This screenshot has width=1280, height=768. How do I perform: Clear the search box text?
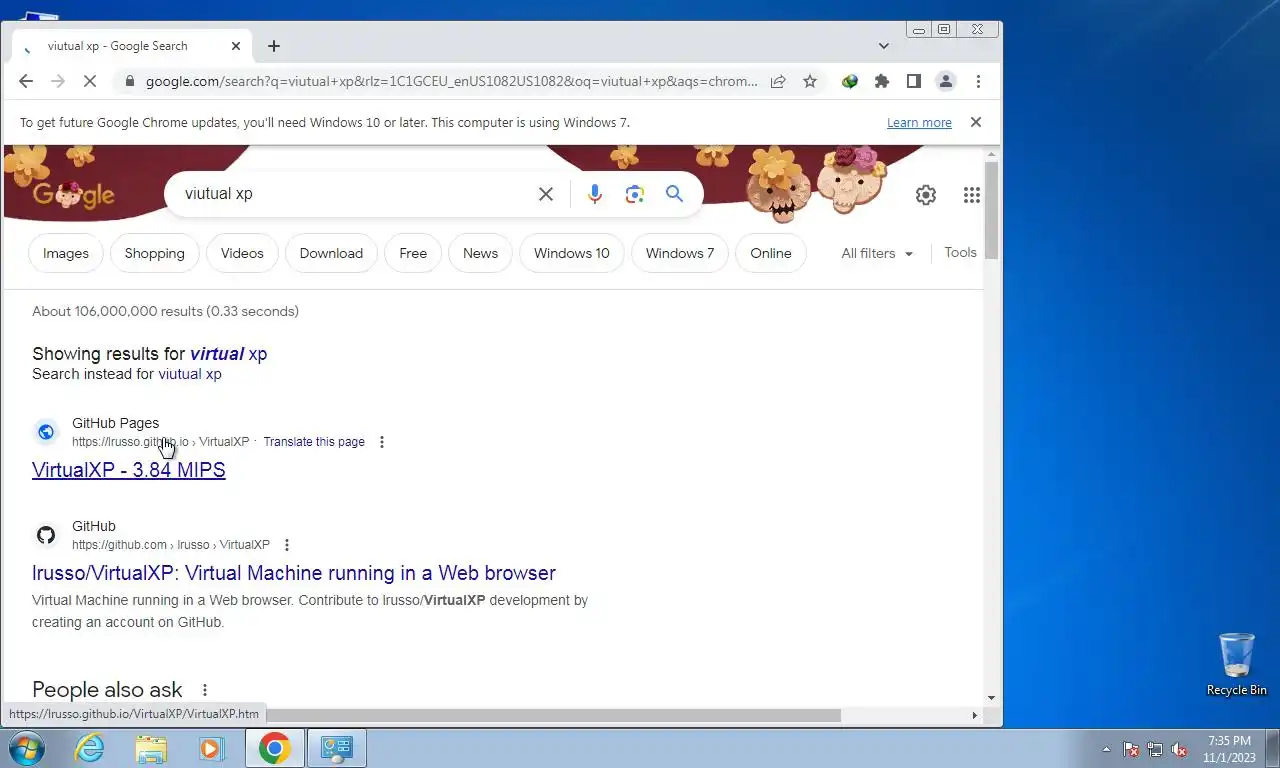click(546, 194)
